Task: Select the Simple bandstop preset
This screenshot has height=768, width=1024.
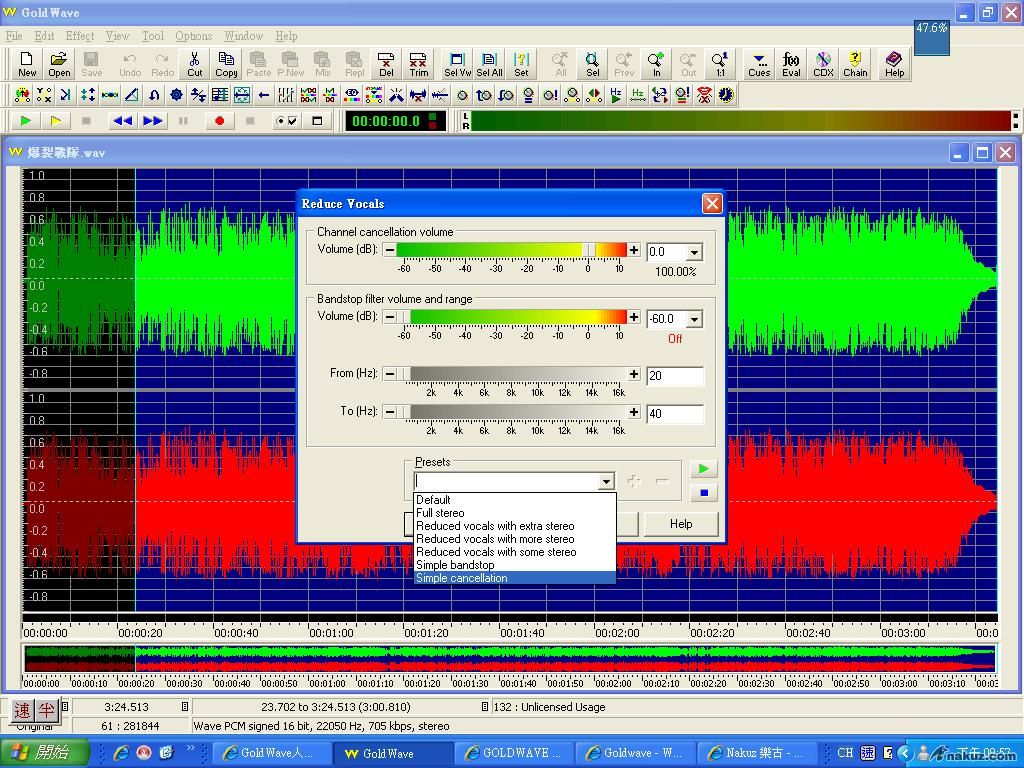Action: (515, 565)
